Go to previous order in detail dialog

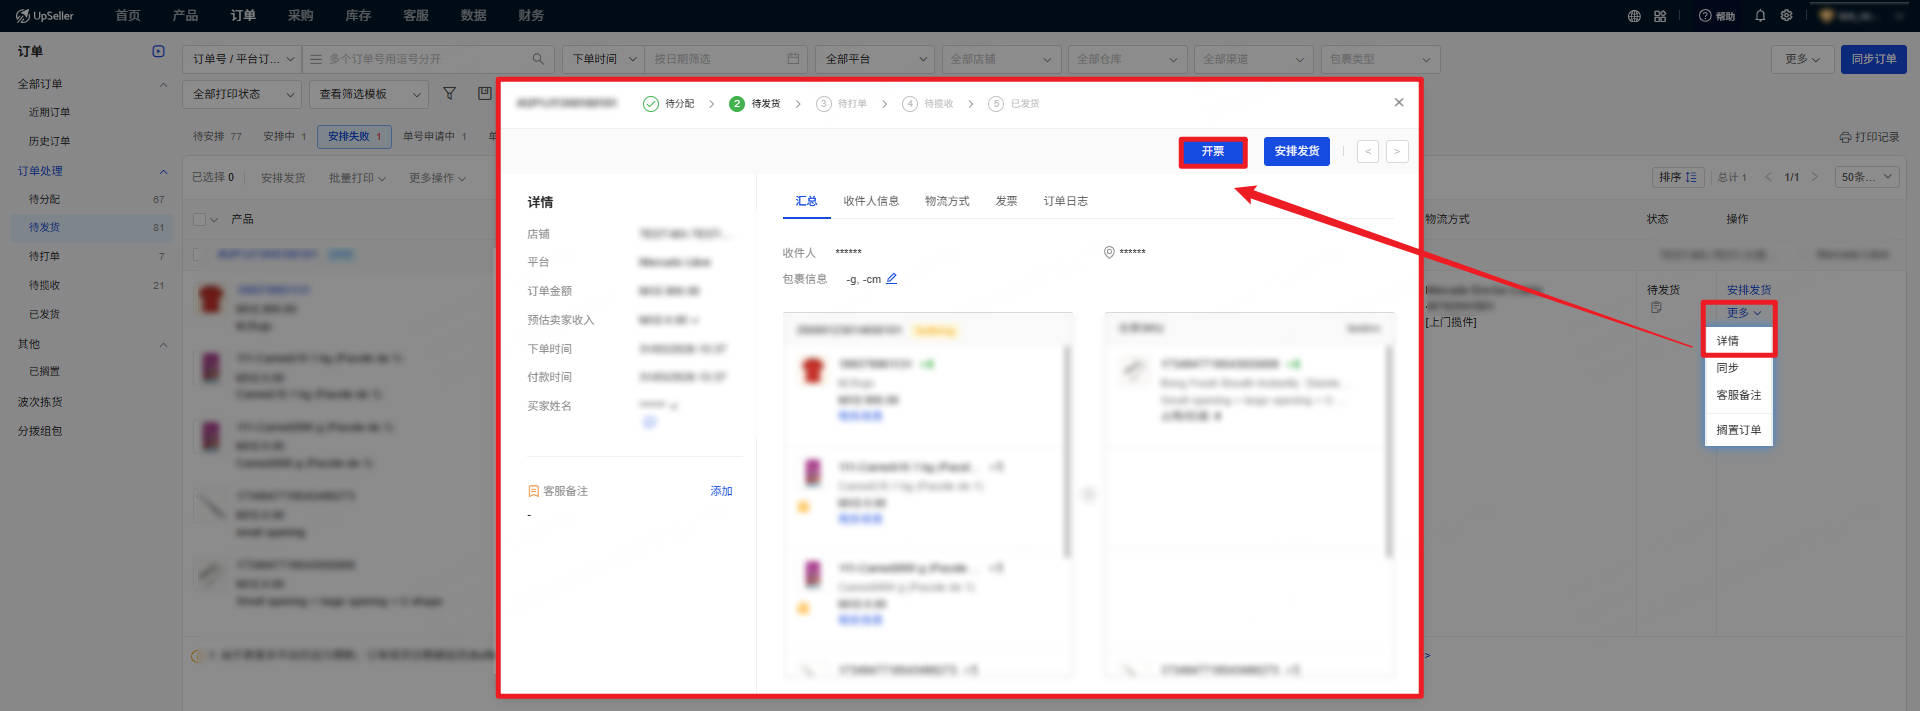pyautogui.click(x=1368, y=151)
